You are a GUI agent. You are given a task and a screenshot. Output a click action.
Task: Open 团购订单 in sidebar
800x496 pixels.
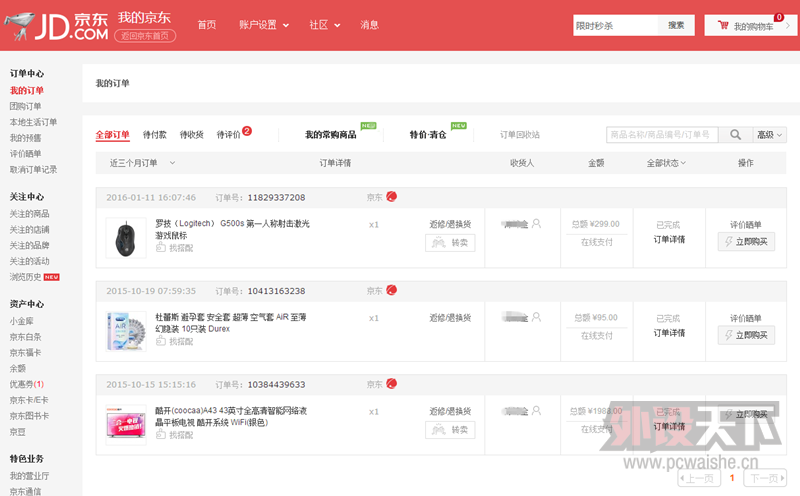[26, 106]
